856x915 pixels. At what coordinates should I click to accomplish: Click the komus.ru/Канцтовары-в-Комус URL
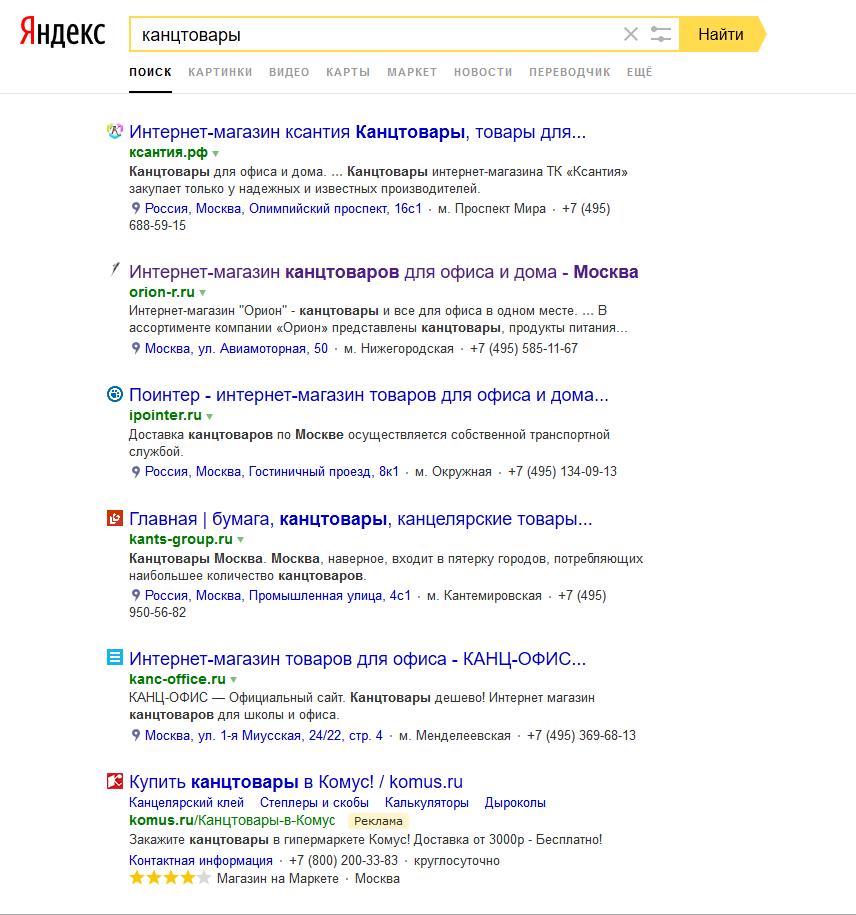click(232, 820)
